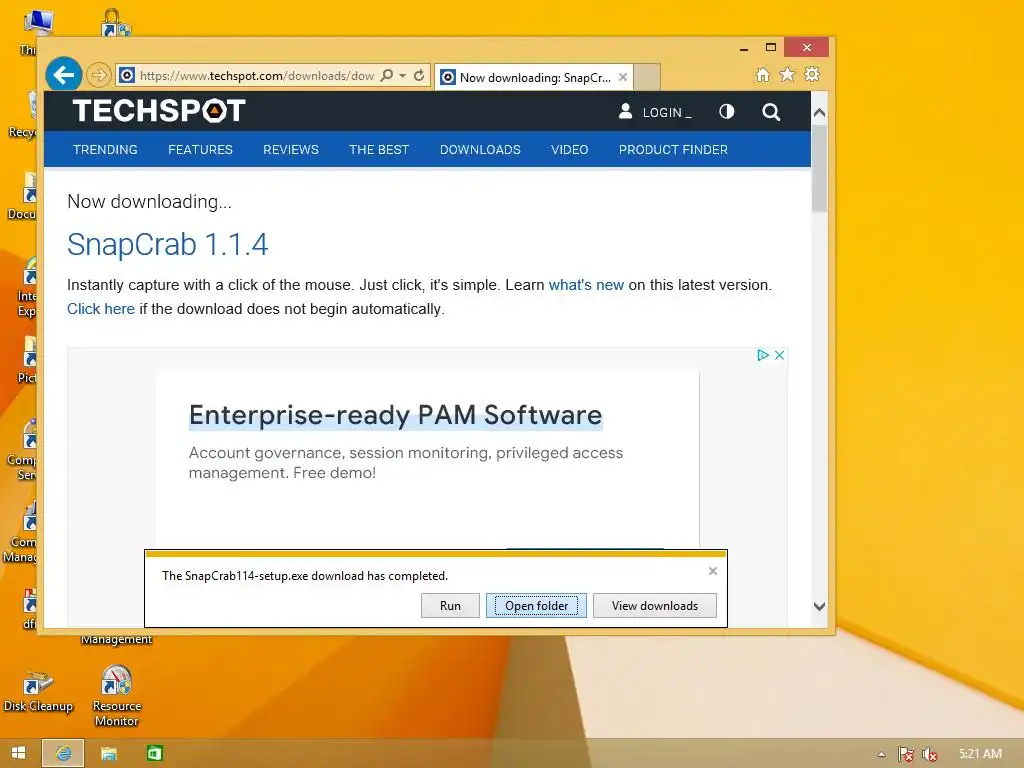This screenshot has width=1024, height=768.
Task: Click the forward navigation arrow
Action: (99, 76)
